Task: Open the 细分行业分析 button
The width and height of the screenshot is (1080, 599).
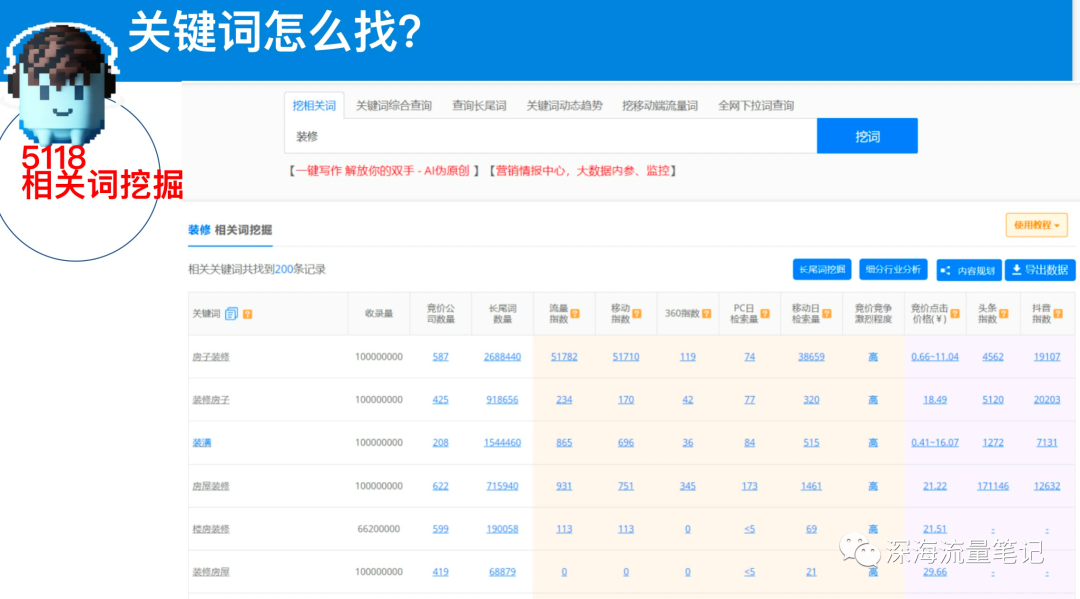Action: point(893,269)
